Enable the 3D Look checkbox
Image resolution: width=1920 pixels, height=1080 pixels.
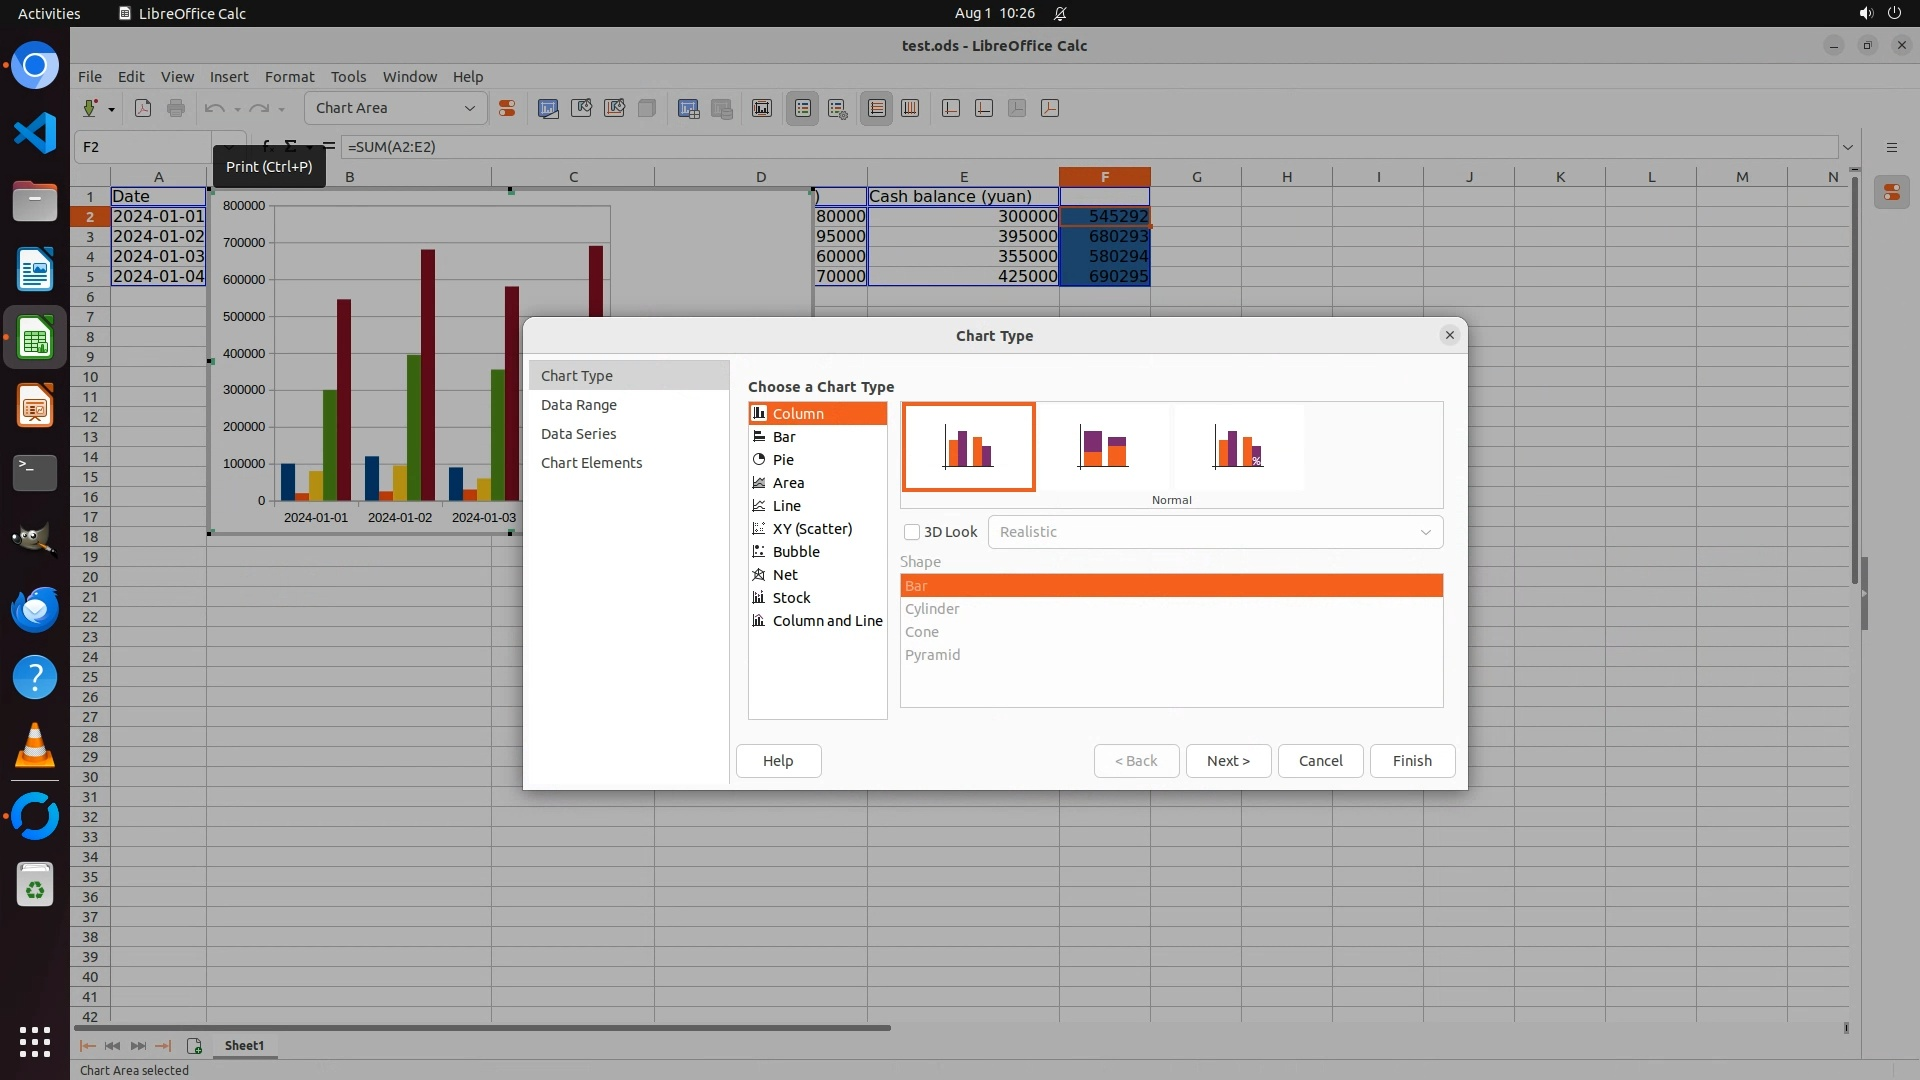pos(912,532)
